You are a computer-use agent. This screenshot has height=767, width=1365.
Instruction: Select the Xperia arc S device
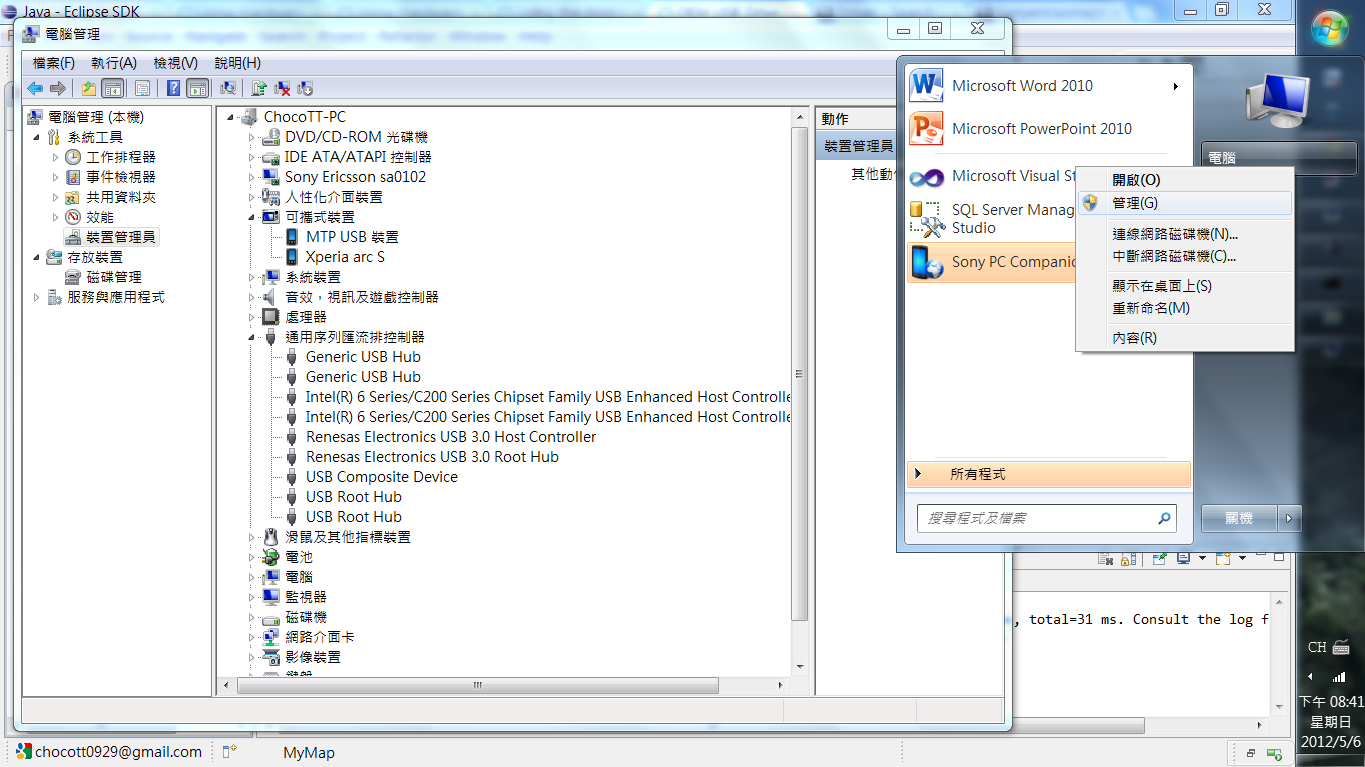tap(345, 257)
